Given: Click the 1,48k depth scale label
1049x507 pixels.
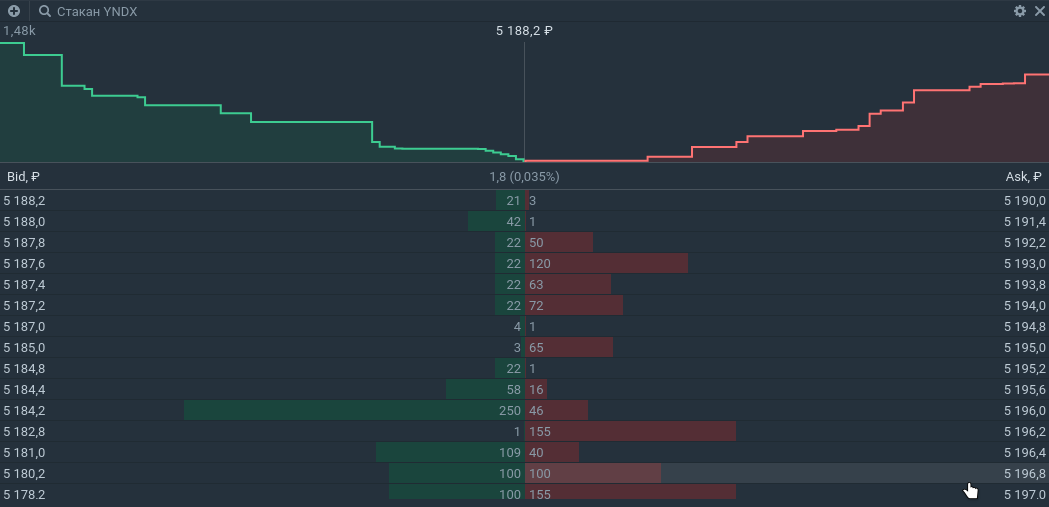Looking at the screenshot, I should pyautogui.click(x=19, y=31).
